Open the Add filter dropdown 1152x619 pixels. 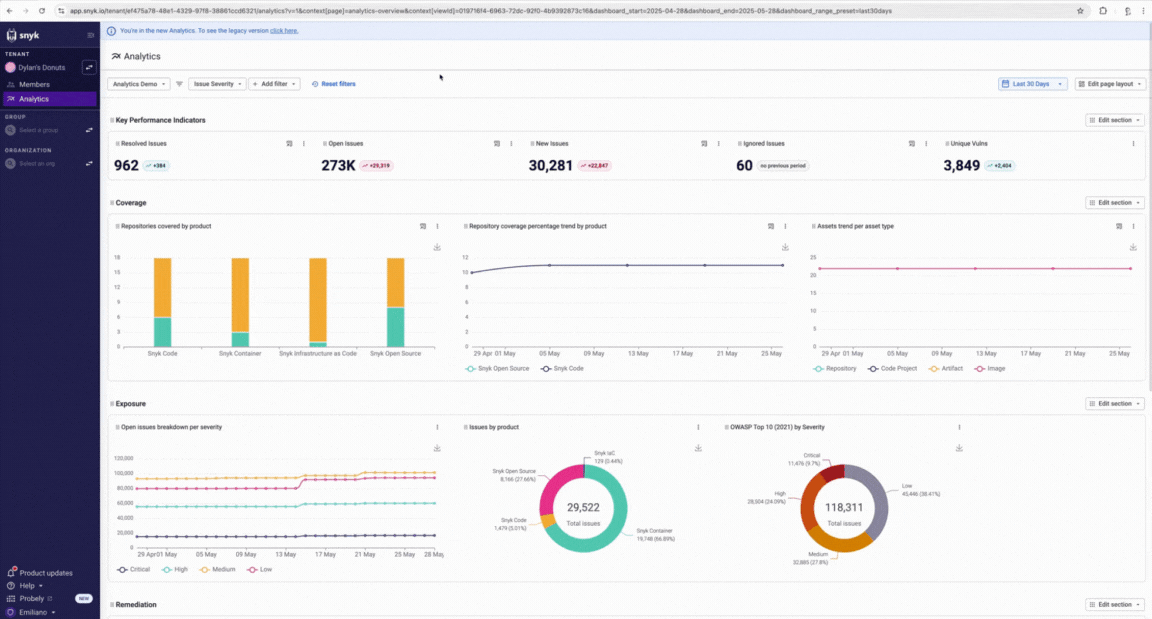[x=274, y=84]
